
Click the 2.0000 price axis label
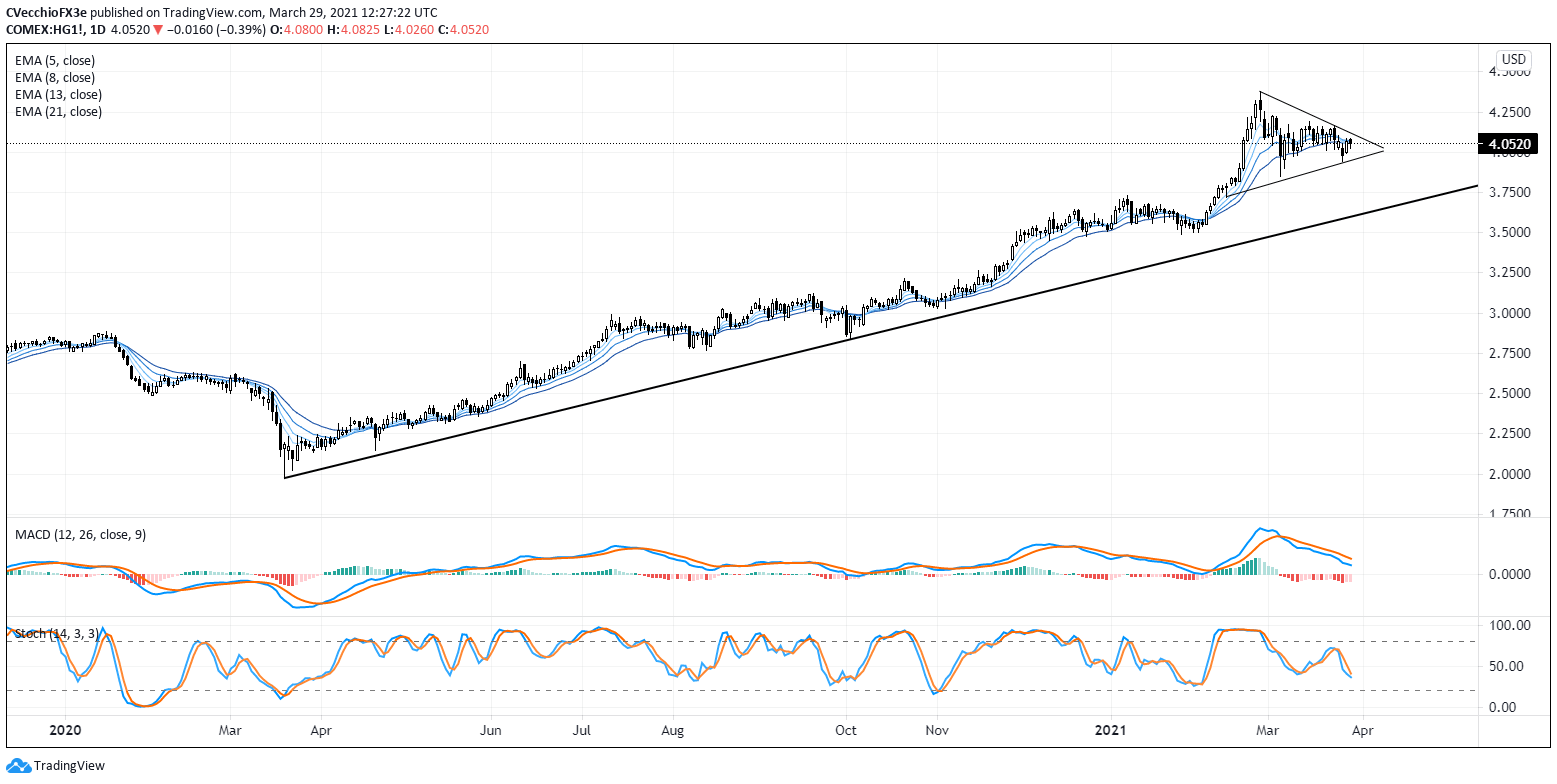point(1511,474)
